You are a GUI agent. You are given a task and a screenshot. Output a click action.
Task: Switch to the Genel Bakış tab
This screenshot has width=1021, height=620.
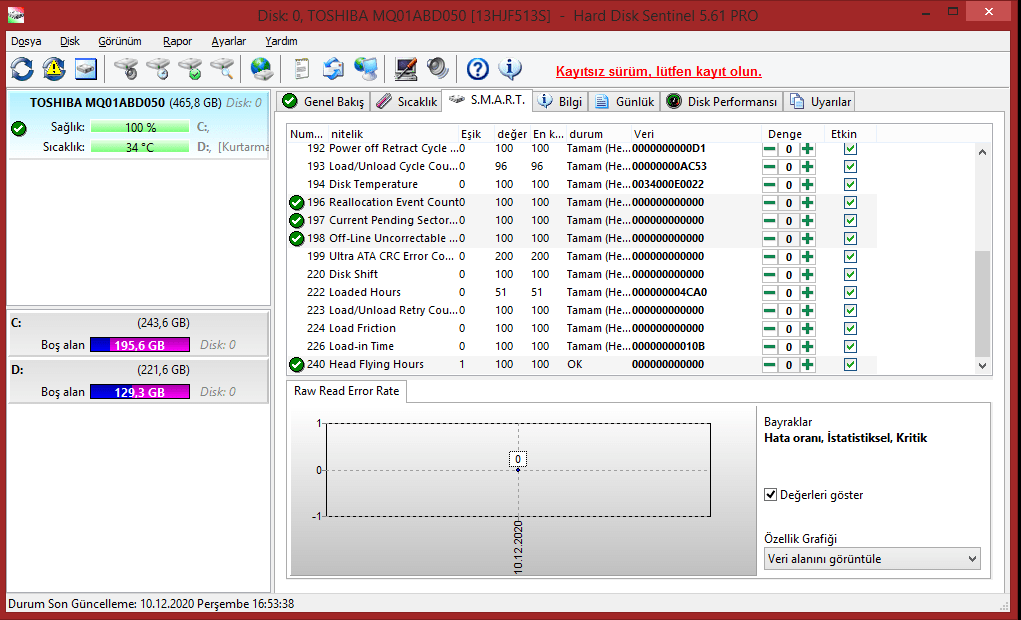point(324,102)
